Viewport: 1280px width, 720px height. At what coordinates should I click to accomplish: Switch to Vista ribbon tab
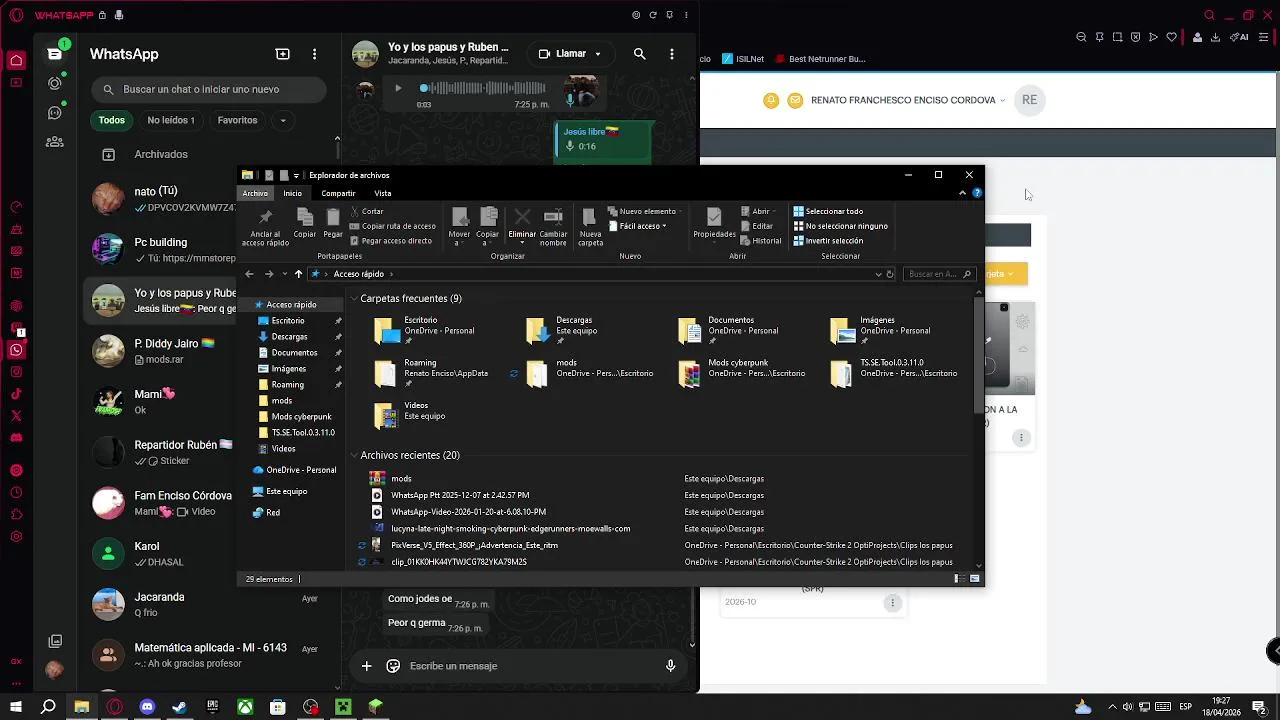[x=383, y=193]
